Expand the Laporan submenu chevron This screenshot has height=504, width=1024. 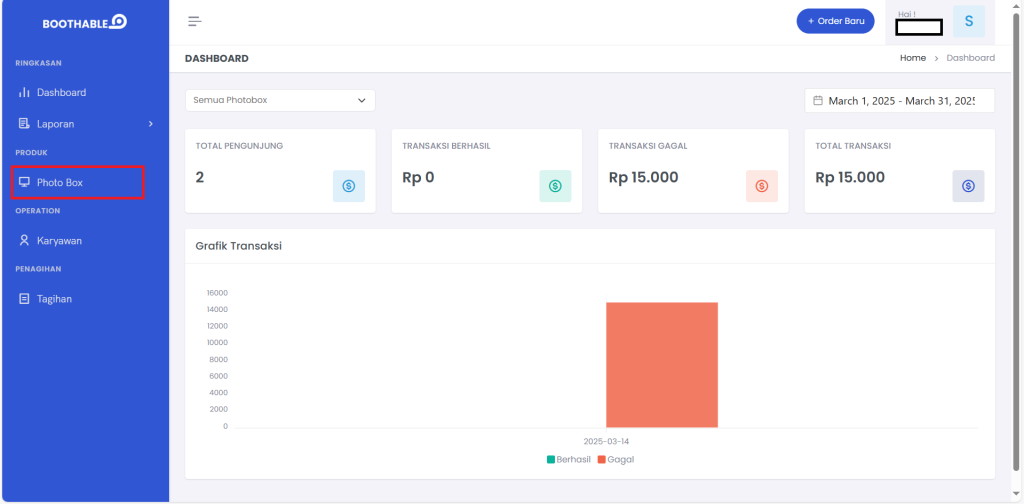(151, 123)
